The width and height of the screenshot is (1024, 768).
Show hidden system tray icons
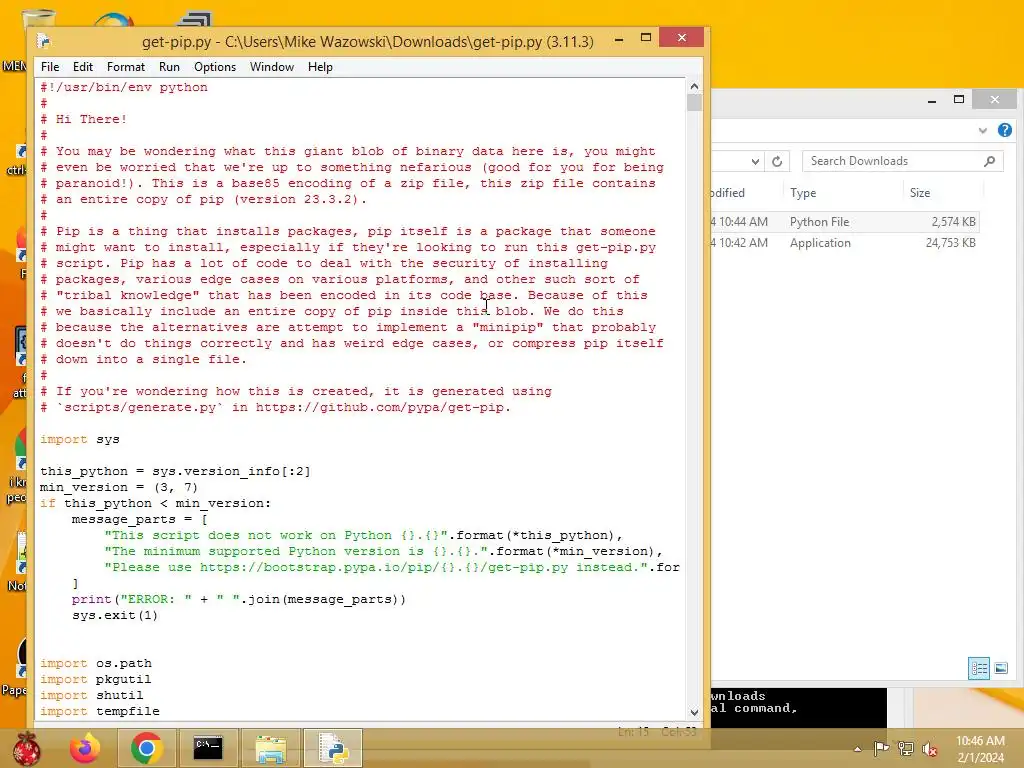857,749
